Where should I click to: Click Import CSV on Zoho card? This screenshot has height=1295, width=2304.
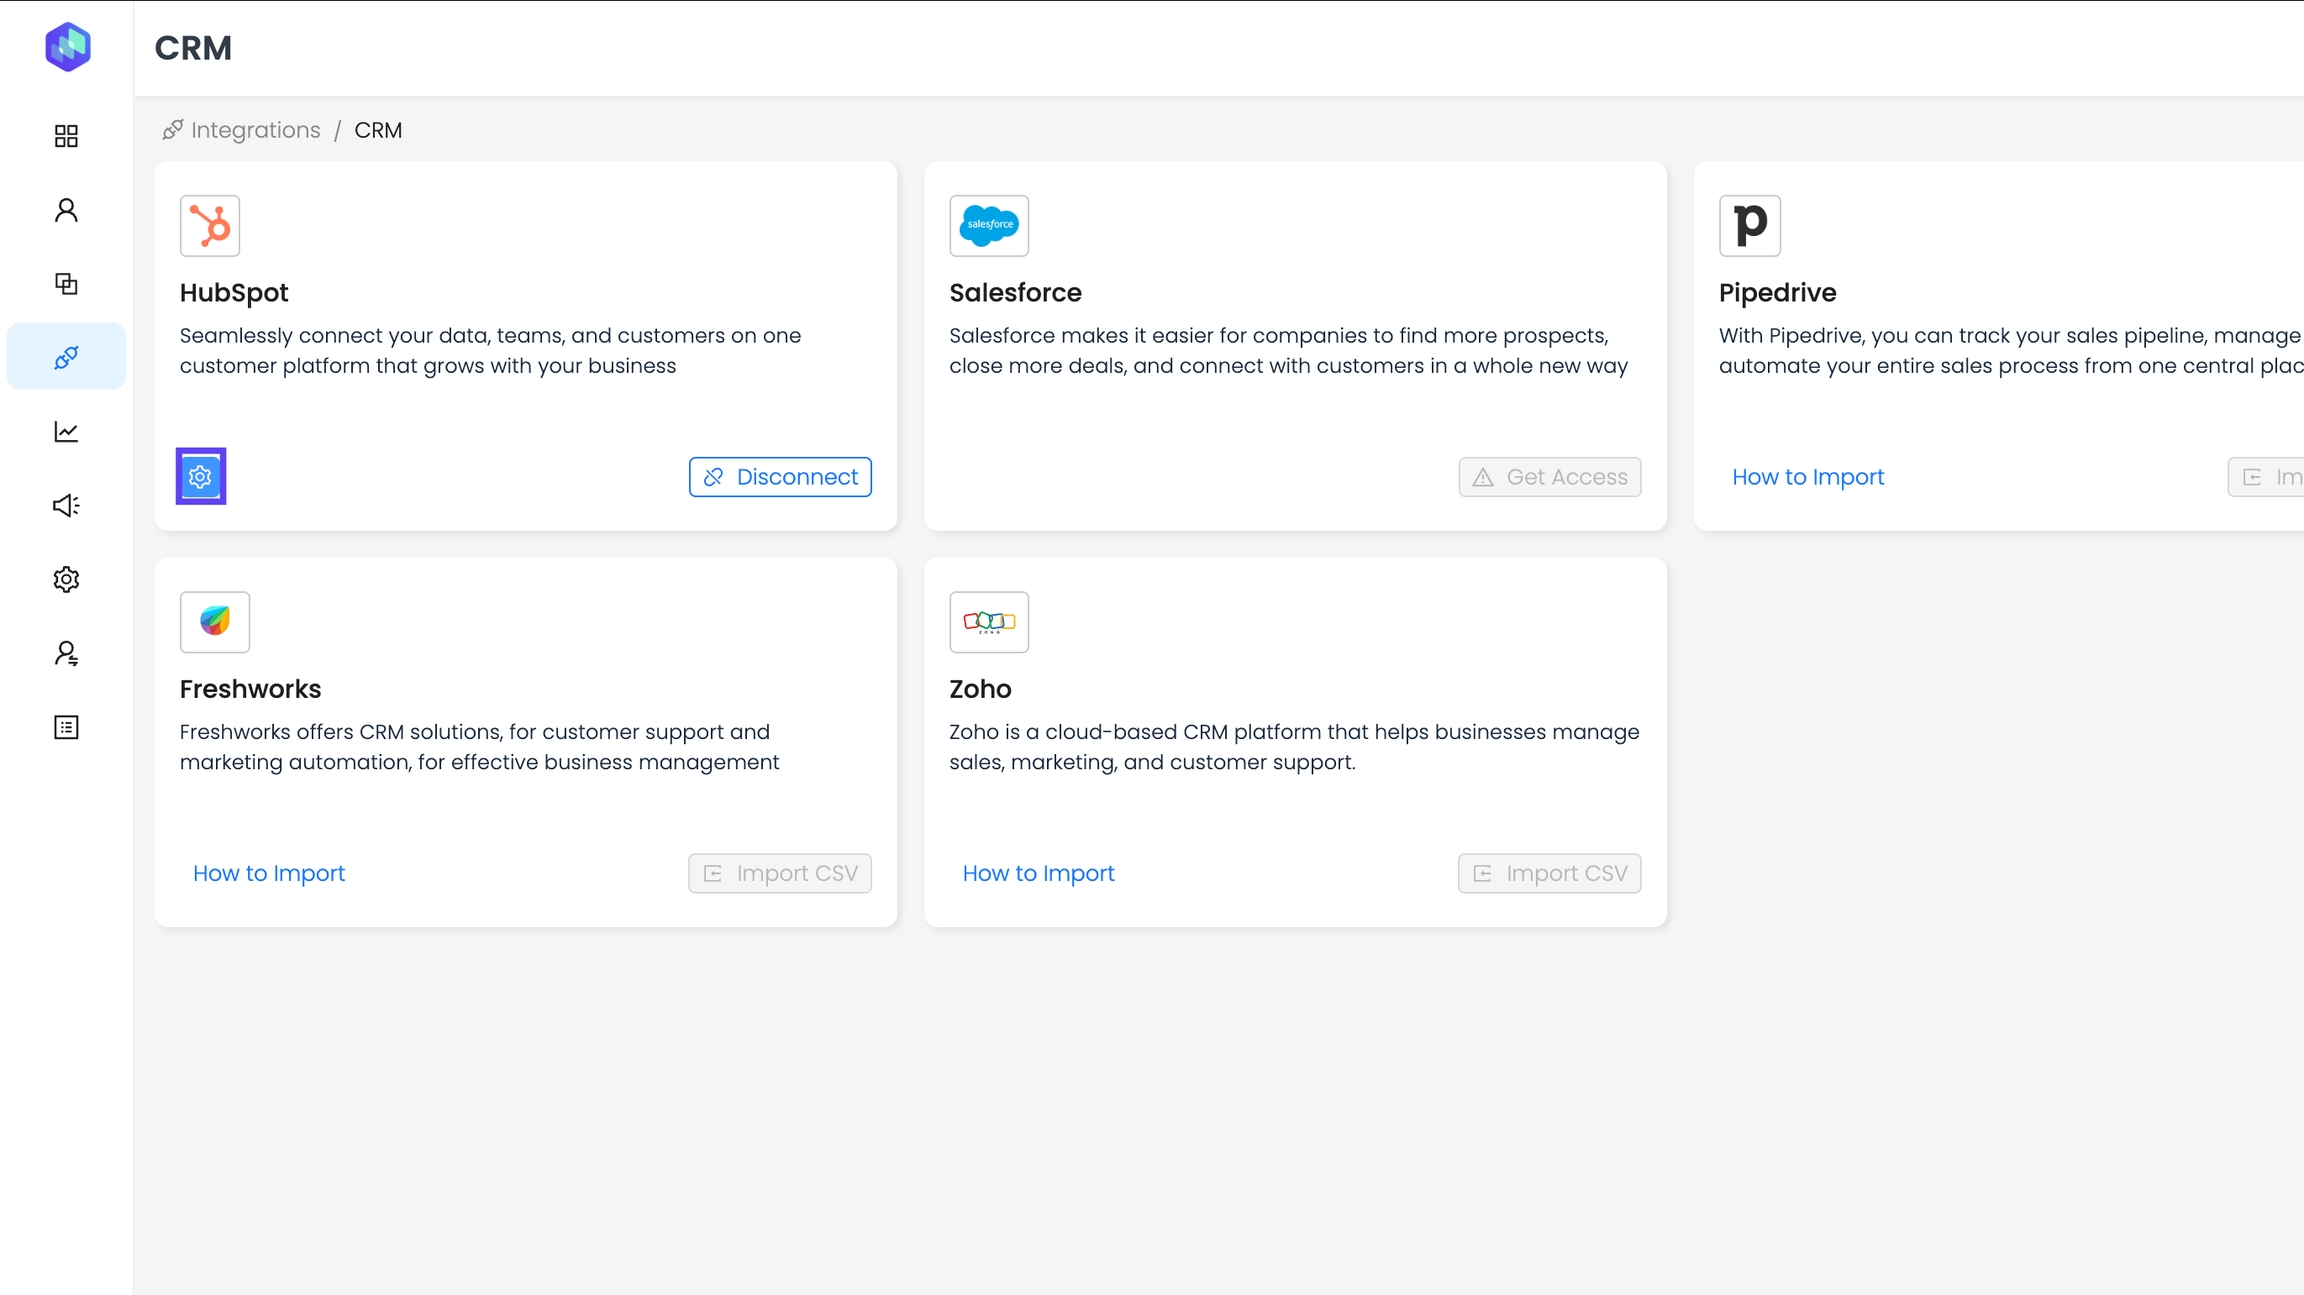pyautogui.click(x=1549, y=873)
